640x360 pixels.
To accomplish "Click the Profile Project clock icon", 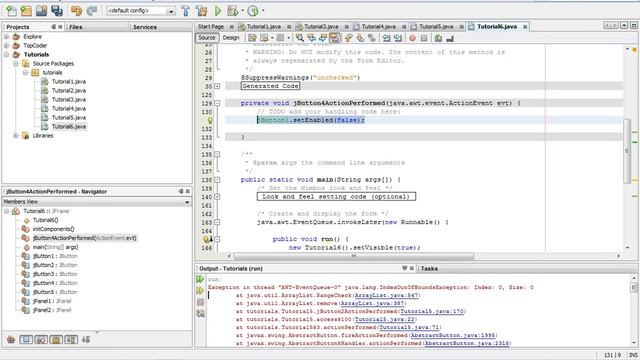I will click(253, 11).
